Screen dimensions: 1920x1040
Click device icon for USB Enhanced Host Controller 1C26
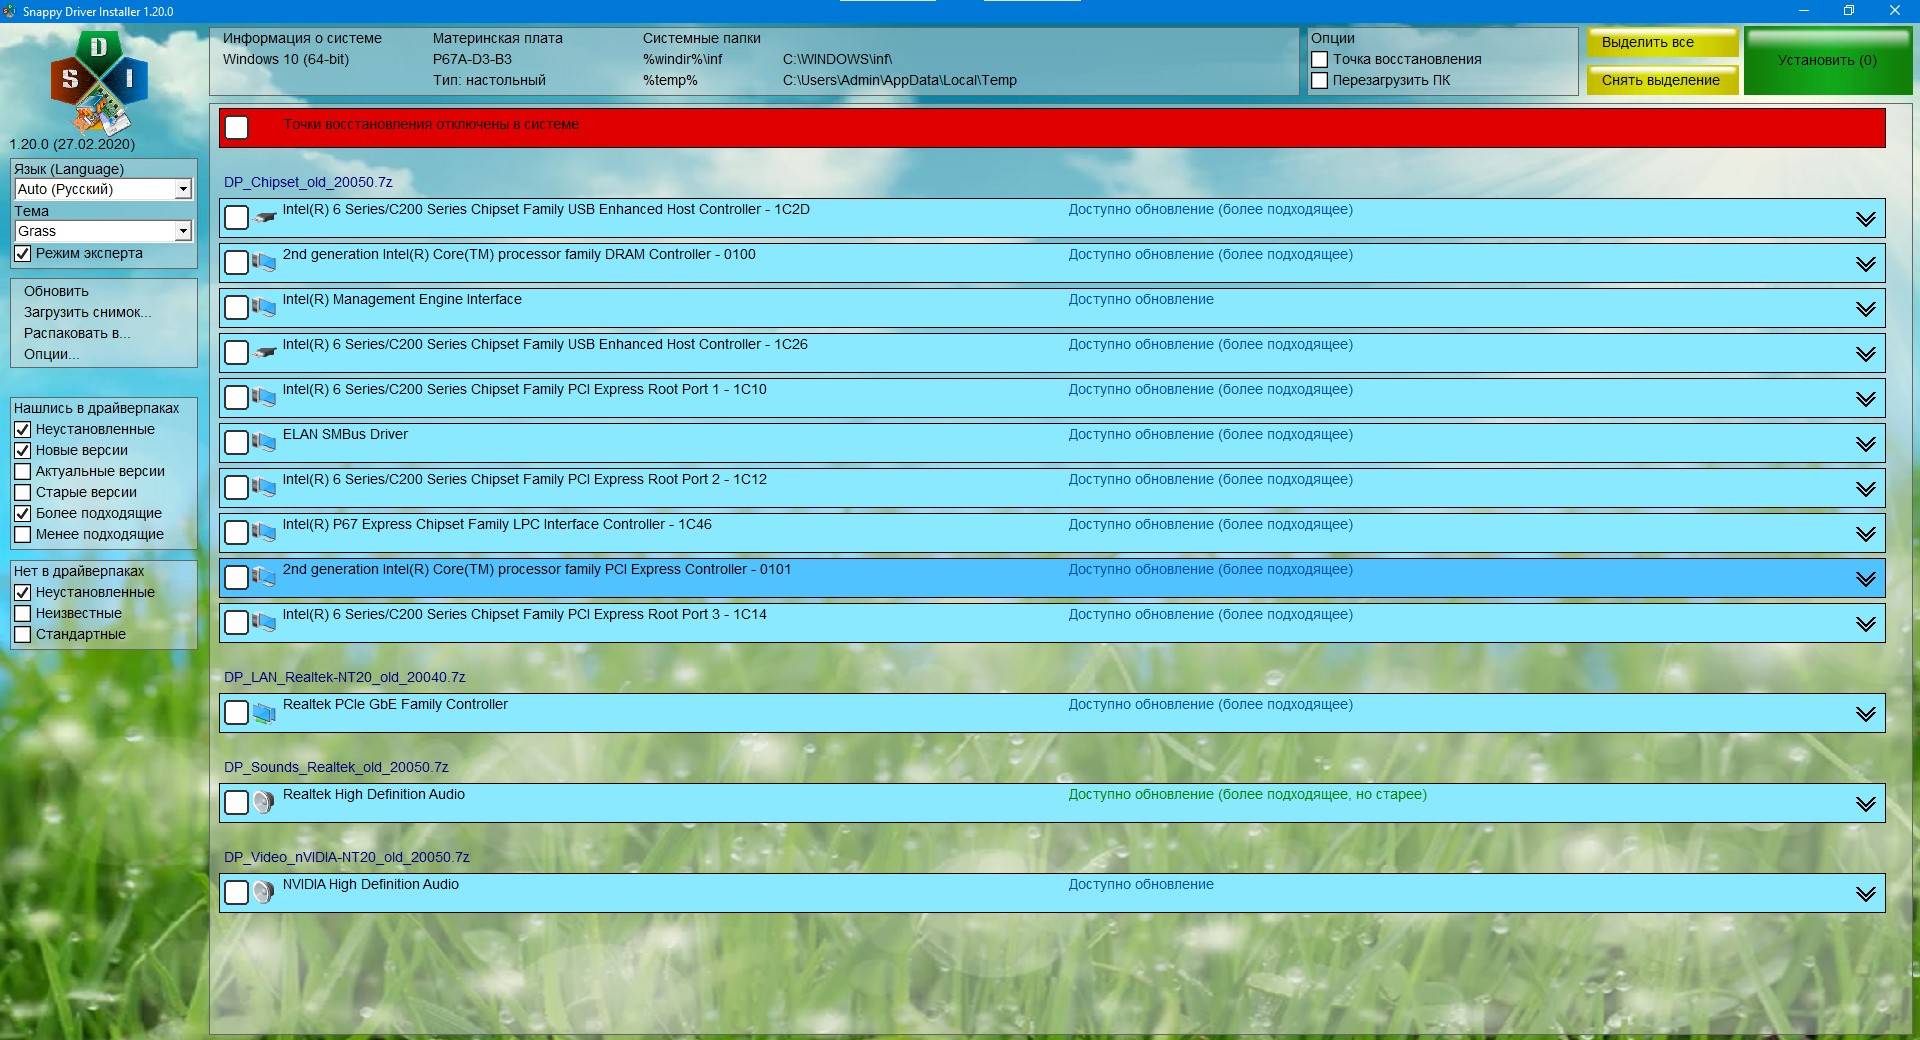point(264,352)
